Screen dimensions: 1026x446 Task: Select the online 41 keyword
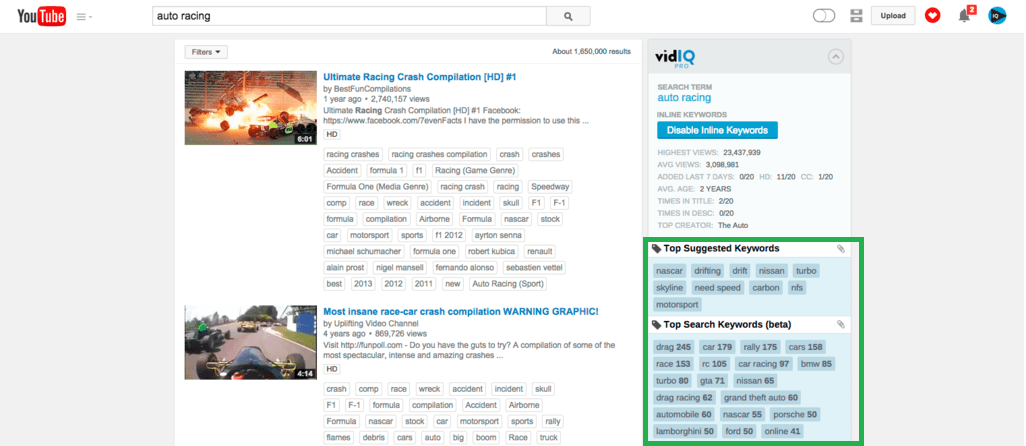coord(781,432)
